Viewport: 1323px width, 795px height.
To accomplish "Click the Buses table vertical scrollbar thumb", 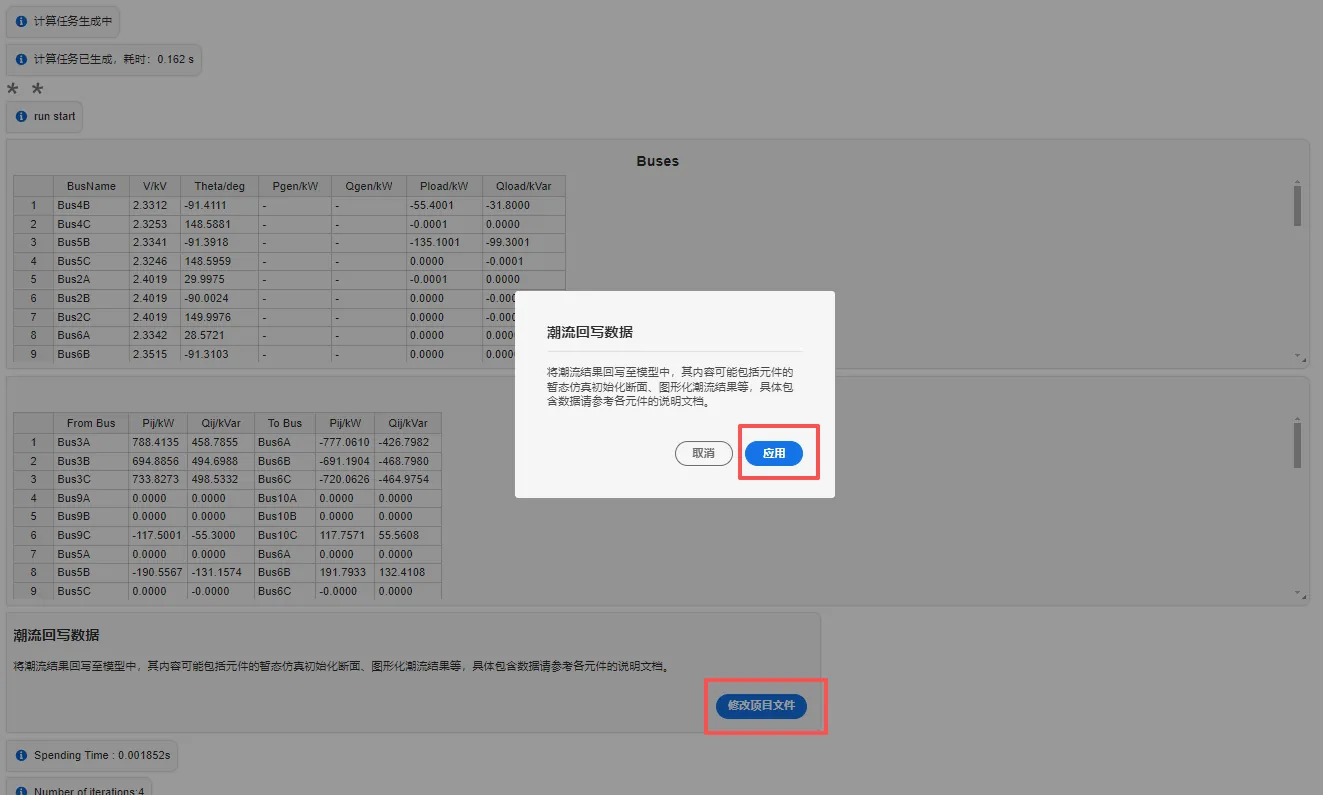I will 1297,206.
